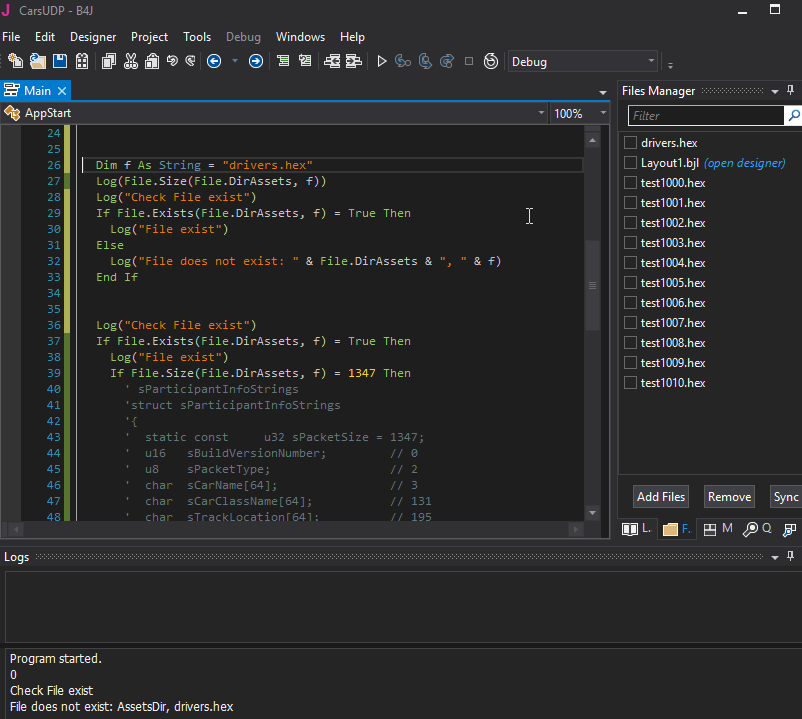Viewport: 802px width, 719px height.
Task: Click the Navigate Forward arrow icon
Action: (256, 61)
